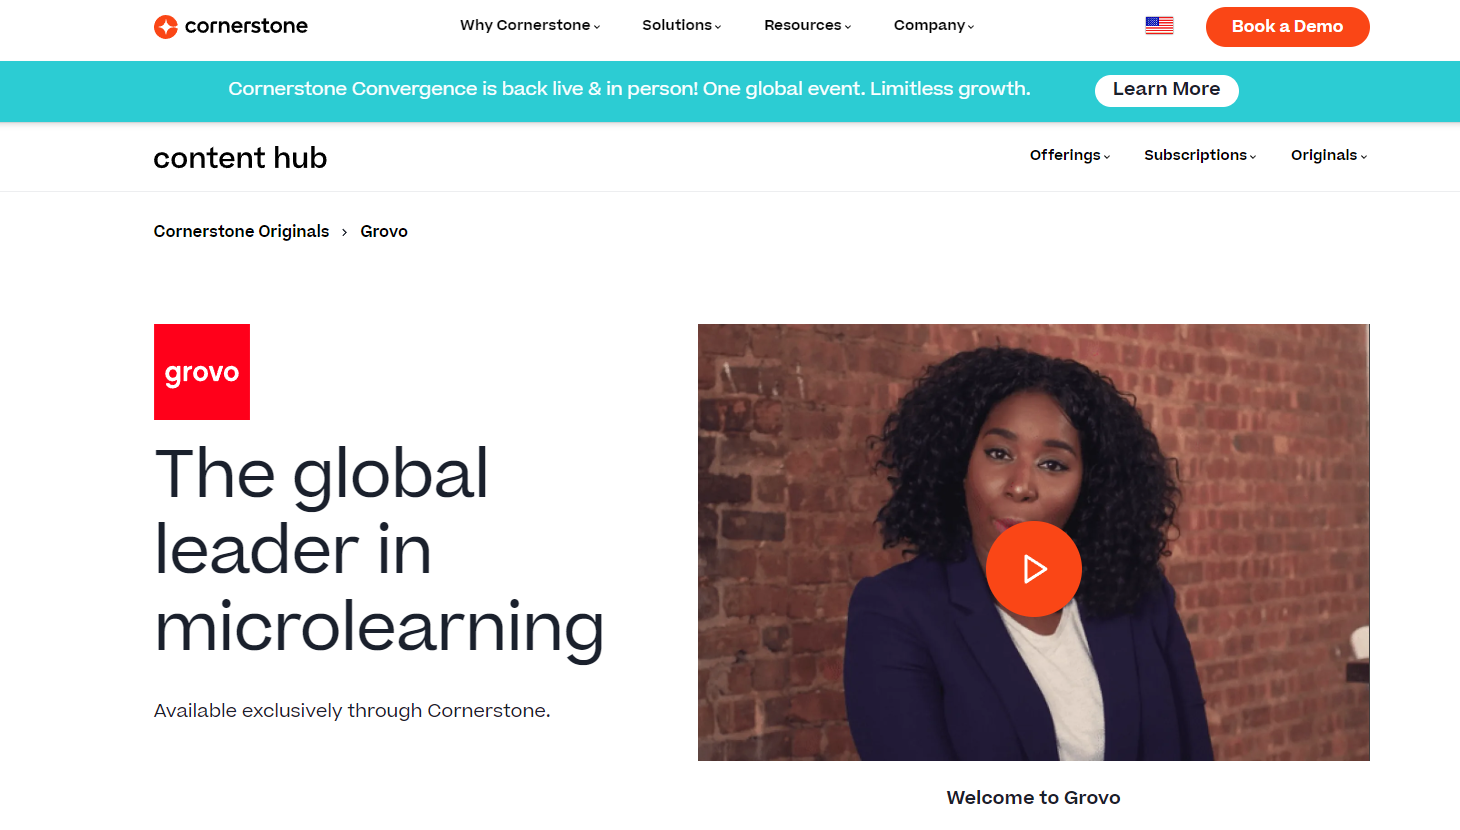The width and height of the screenshot is (1460, 830).
Task: Click the Cornerstone Convergence banner text
Action: tap(629, 89)
